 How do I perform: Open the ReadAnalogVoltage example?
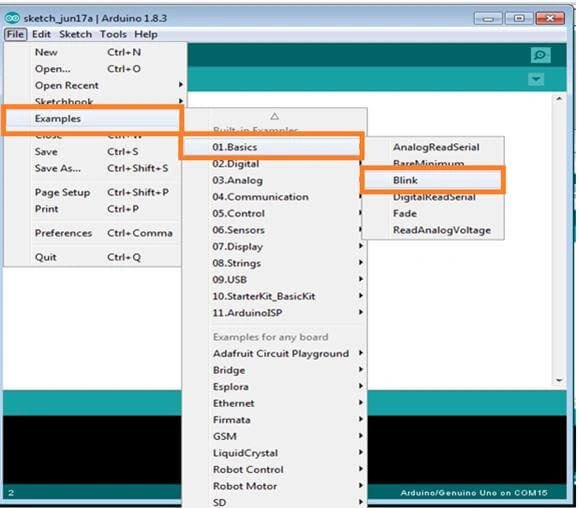433,230
